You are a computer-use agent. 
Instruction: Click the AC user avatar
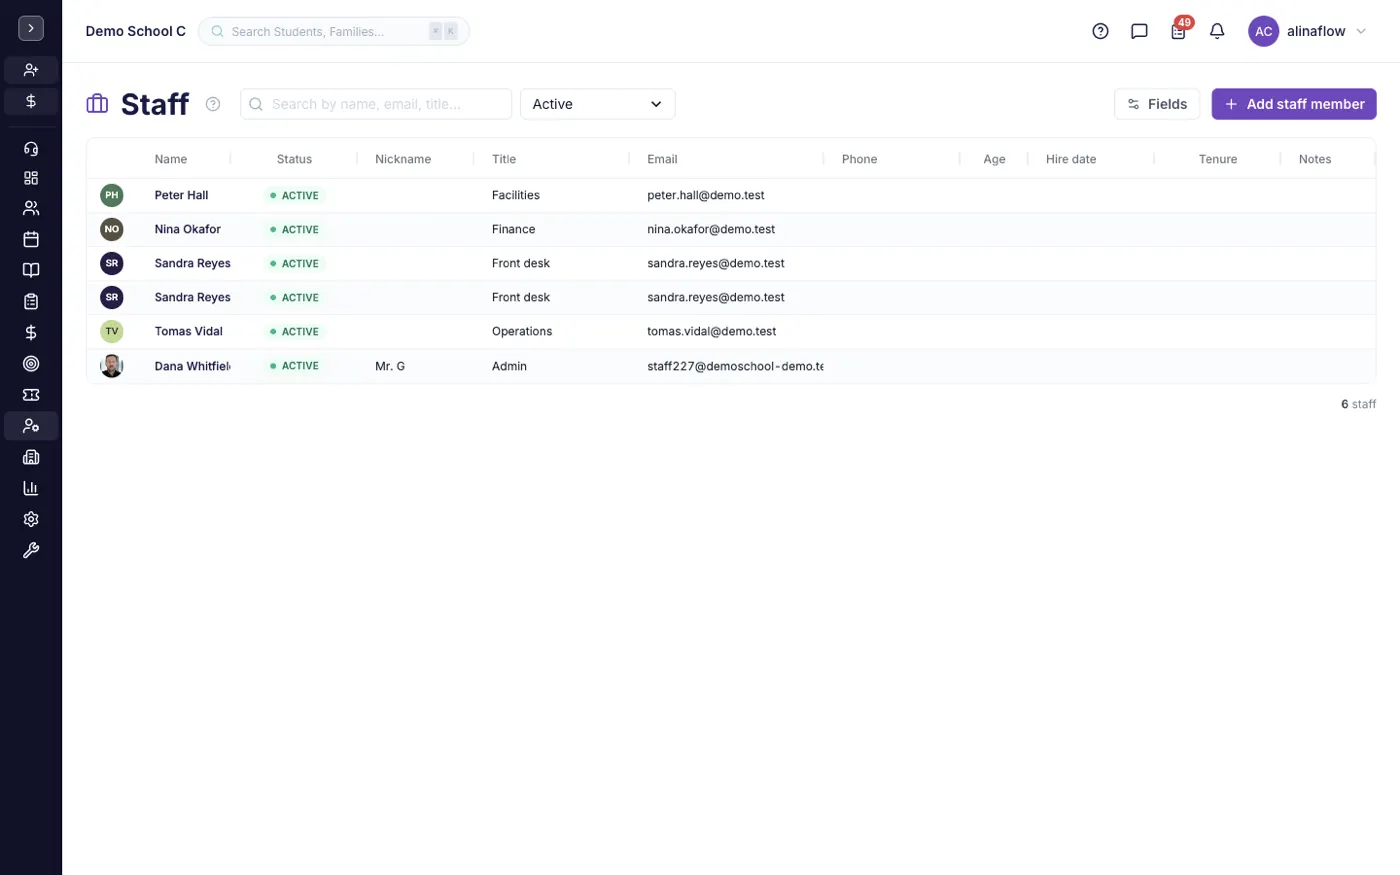[x=1263, y=31]
